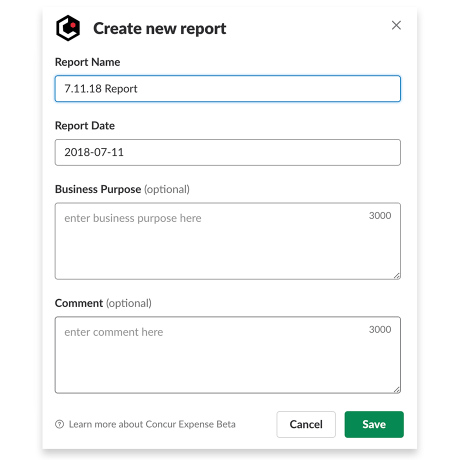Image resolution: width=460 pixels, height=460 pixels.
Task: Click into the comment text area
Action: (228, 355)
